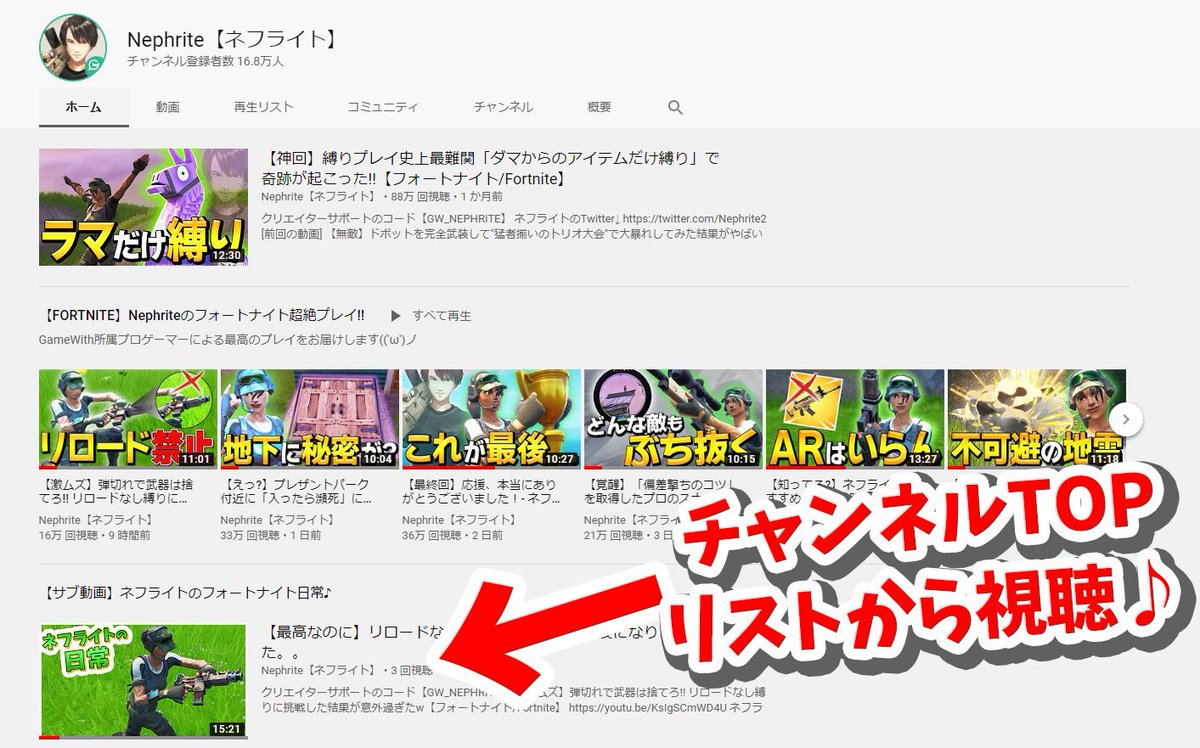
Task: Open the 再生リスト tab
Action: point(264,107)
